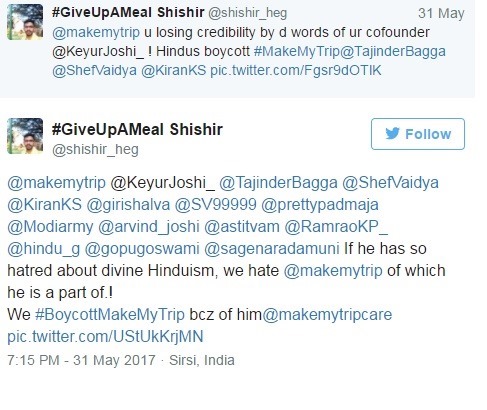Select the @gopugoswami mention
This screenshot has height=410, width=487.
142,249
